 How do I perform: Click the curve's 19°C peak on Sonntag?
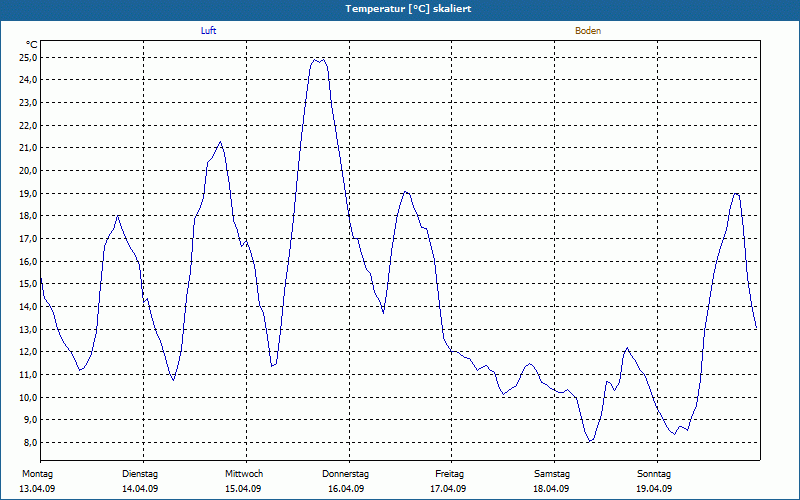[x=736, y=194]
